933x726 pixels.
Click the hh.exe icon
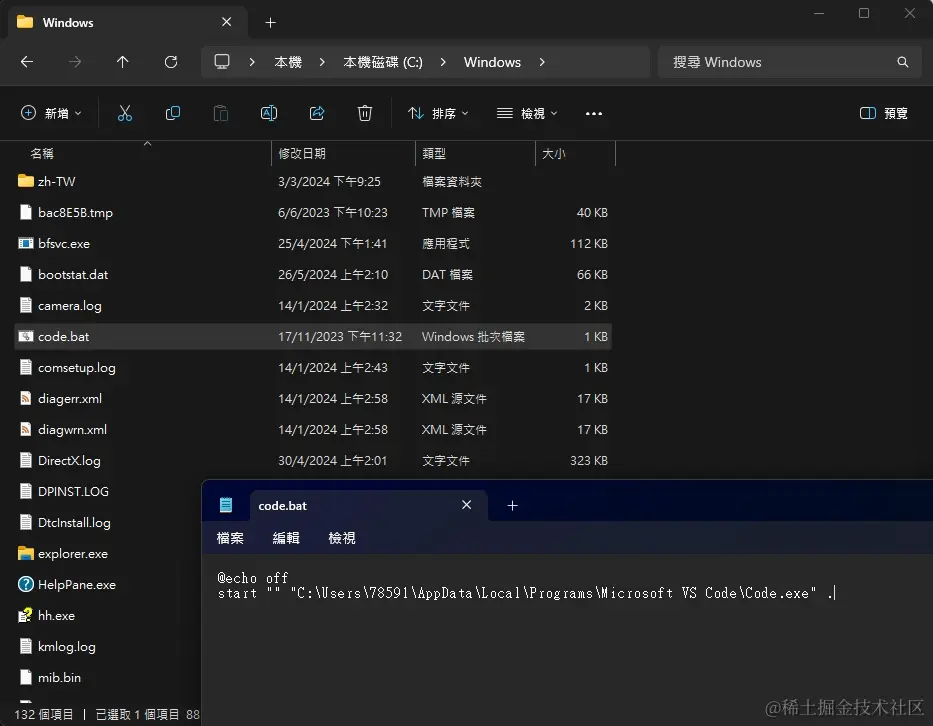(26, 615)
